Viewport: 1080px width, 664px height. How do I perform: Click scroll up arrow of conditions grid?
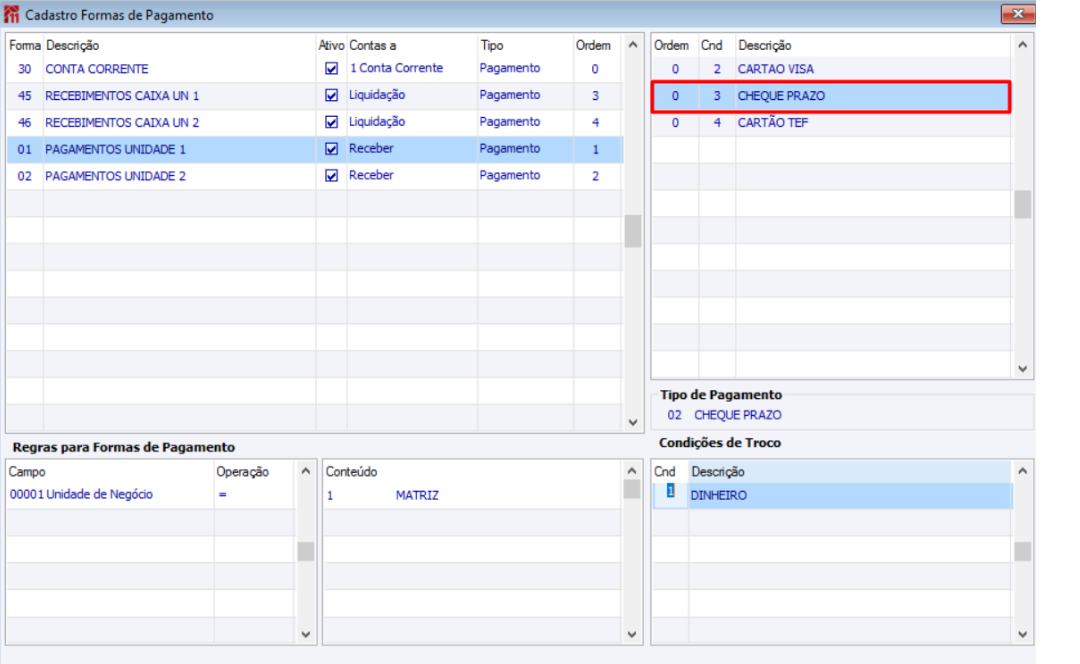[1022, 45]
